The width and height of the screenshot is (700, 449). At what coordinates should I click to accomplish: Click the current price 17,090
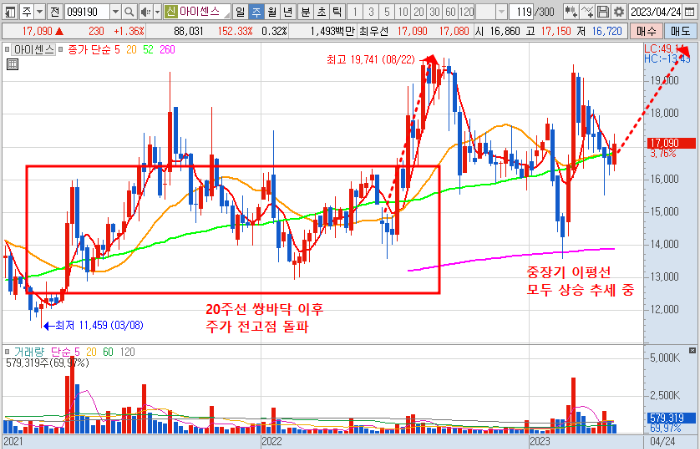click(x=37, y=31)
